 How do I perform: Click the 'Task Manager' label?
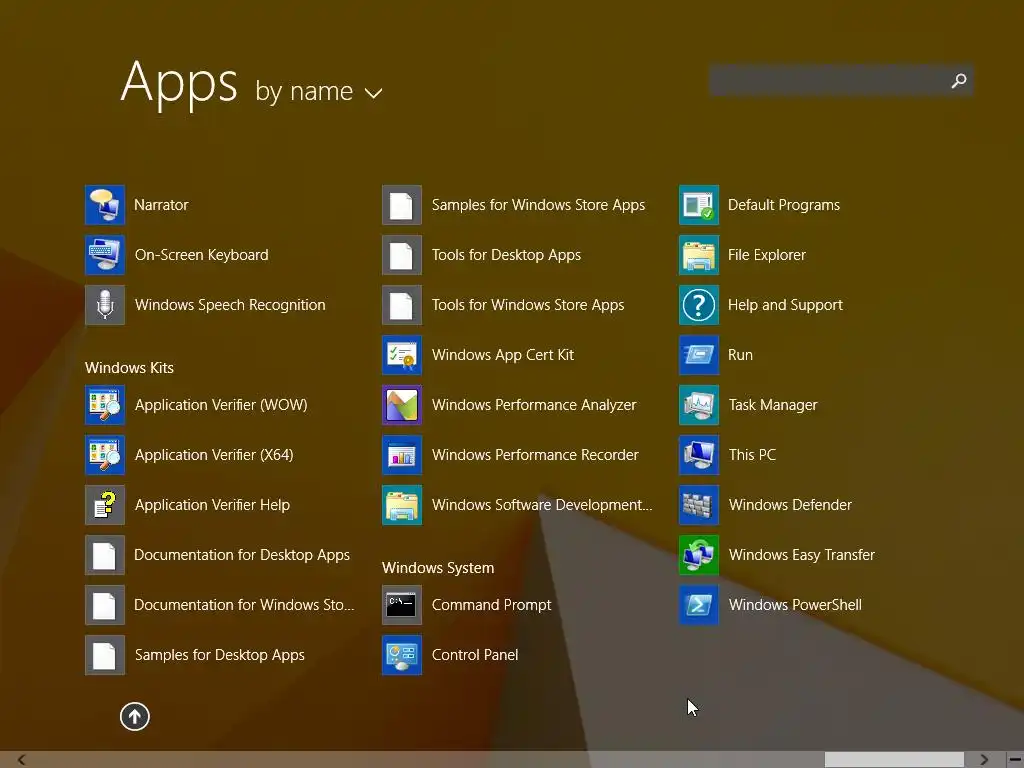773,405
